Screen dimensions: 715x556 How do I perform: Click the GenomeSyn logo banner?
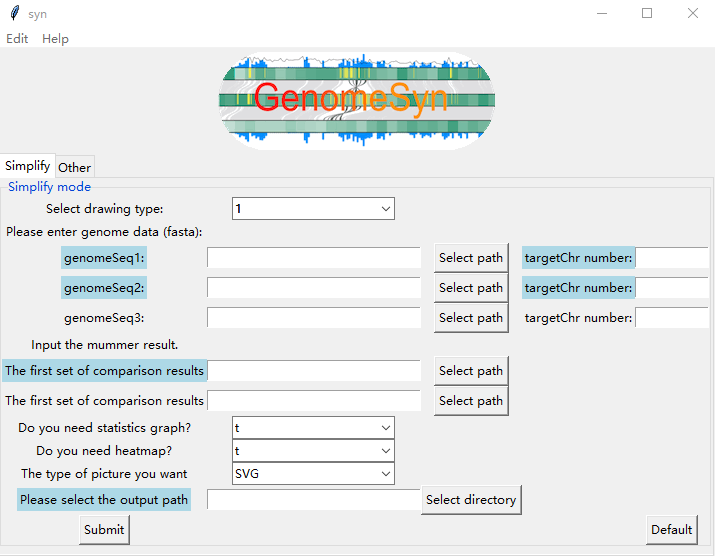(357, 100)
